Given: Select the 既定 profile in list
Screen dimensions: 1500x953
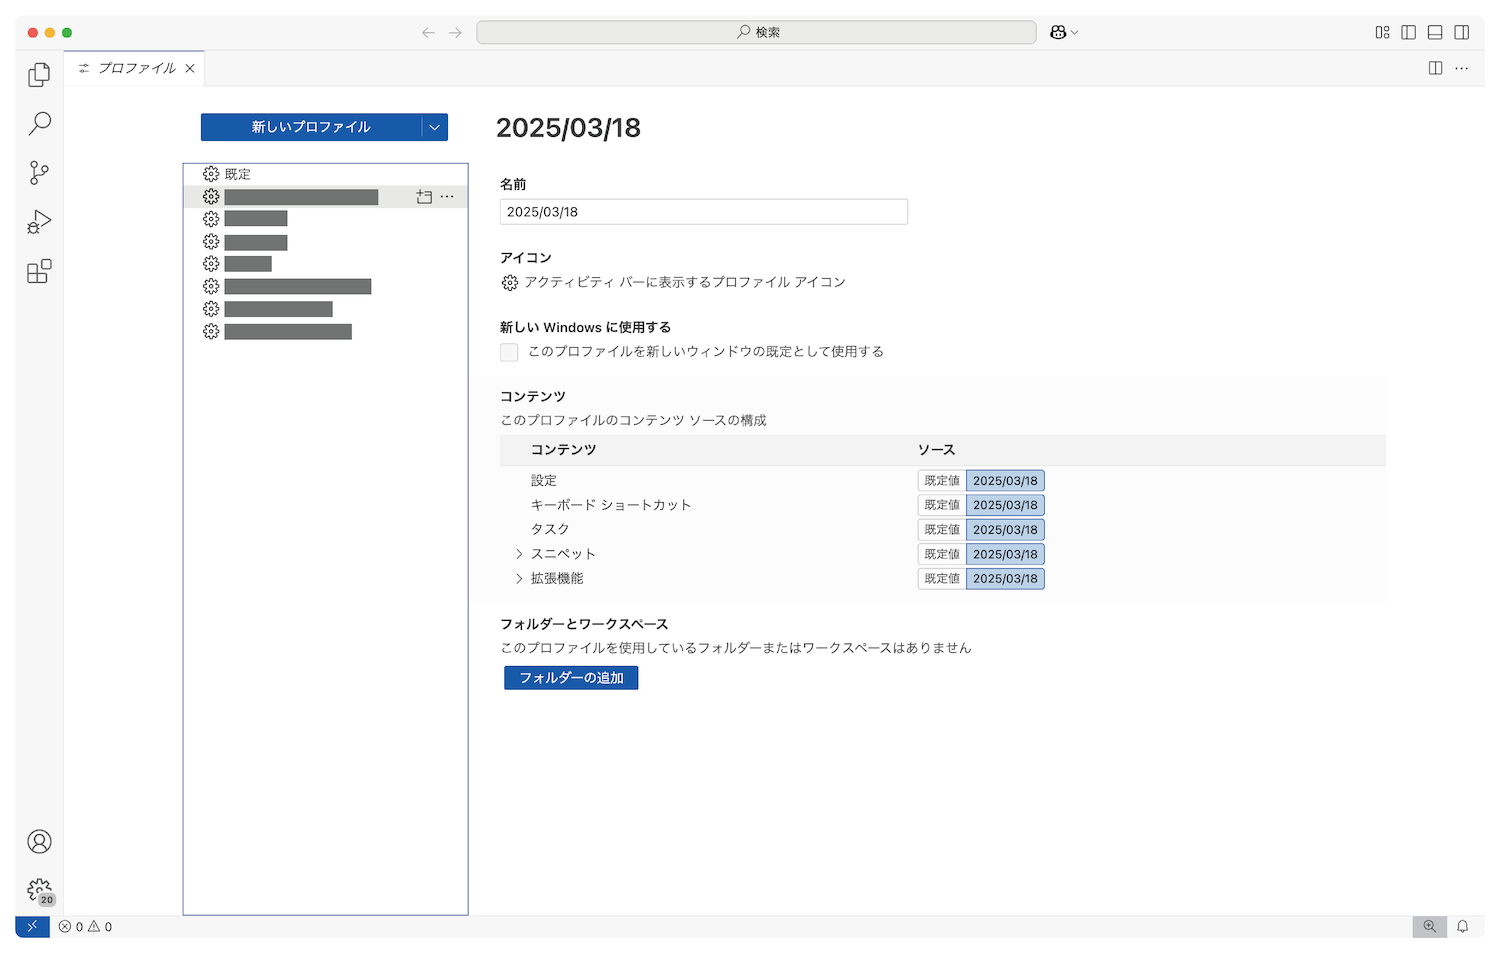Looking at the screenshot, I should point(238,174).
